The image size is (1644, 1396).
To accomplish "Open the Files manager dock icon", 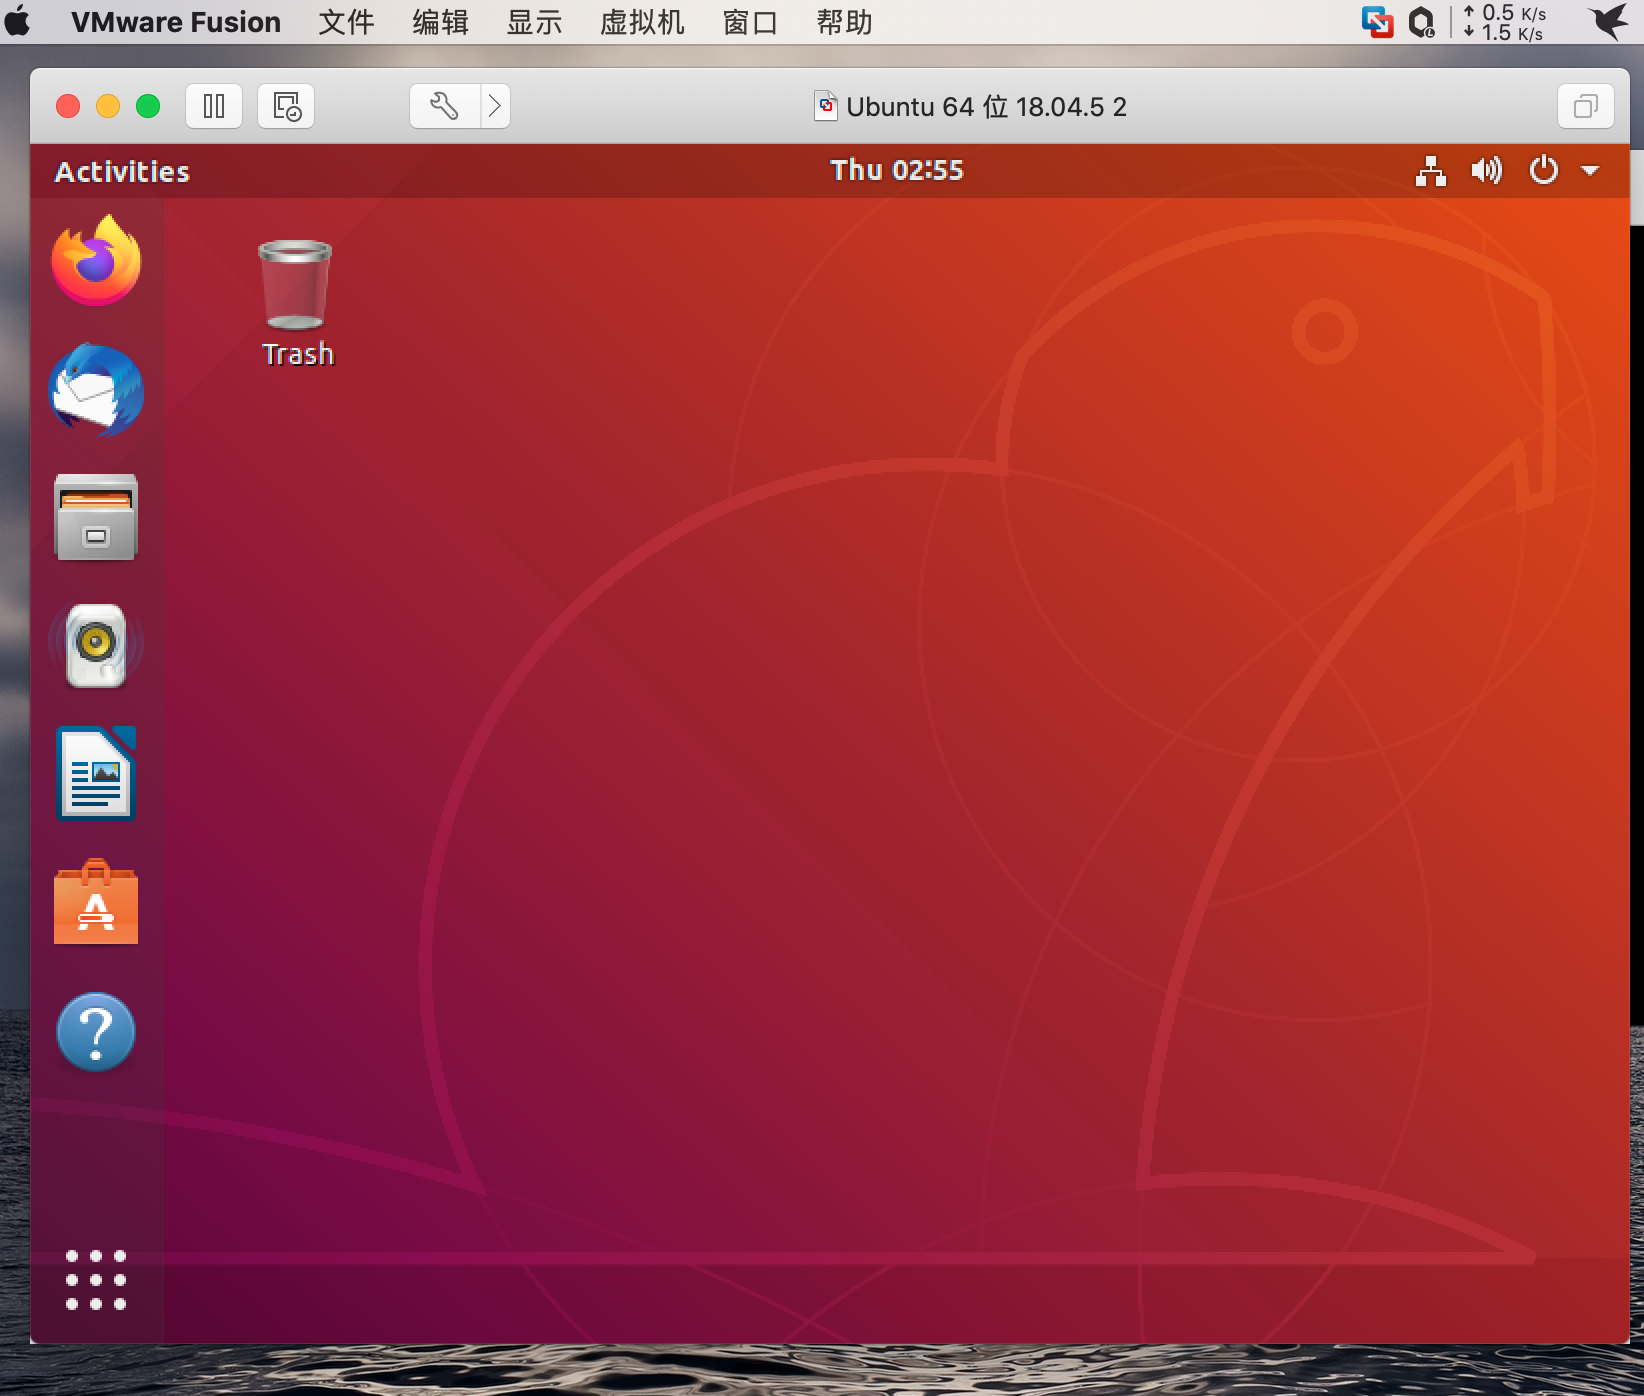I will click(x=96, y=517).
